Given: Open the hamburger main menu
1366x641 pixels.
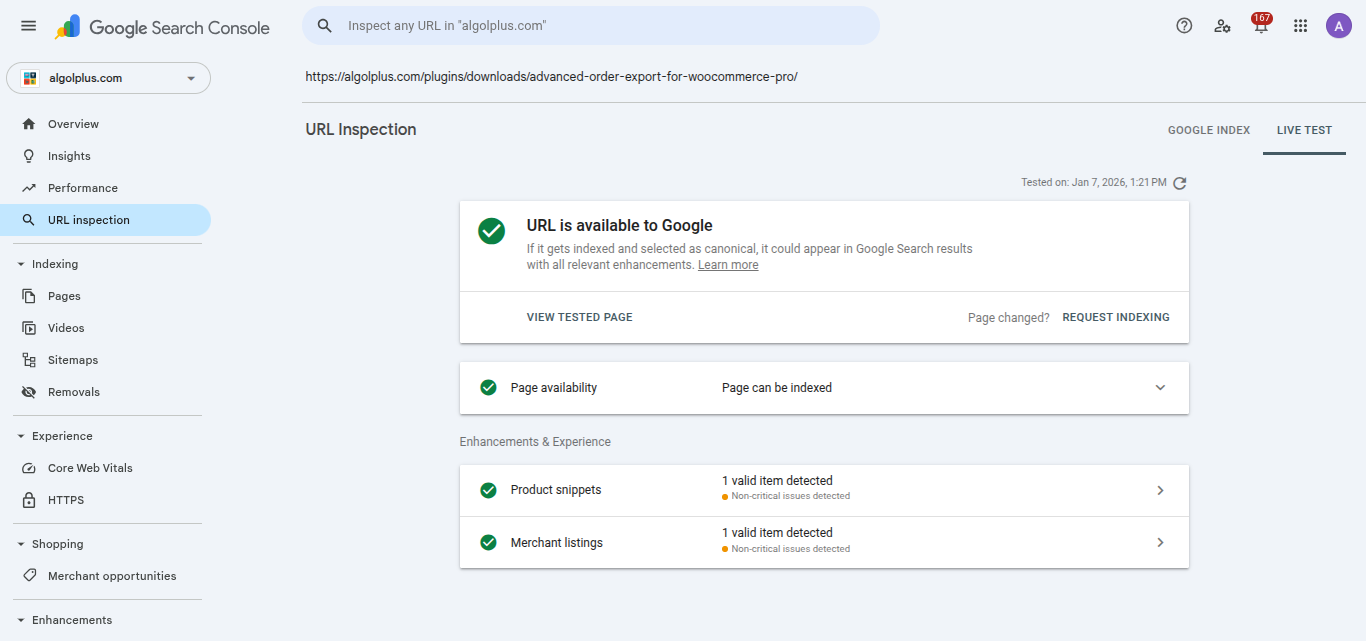Looking at the screenshot, I should [28, 26].
